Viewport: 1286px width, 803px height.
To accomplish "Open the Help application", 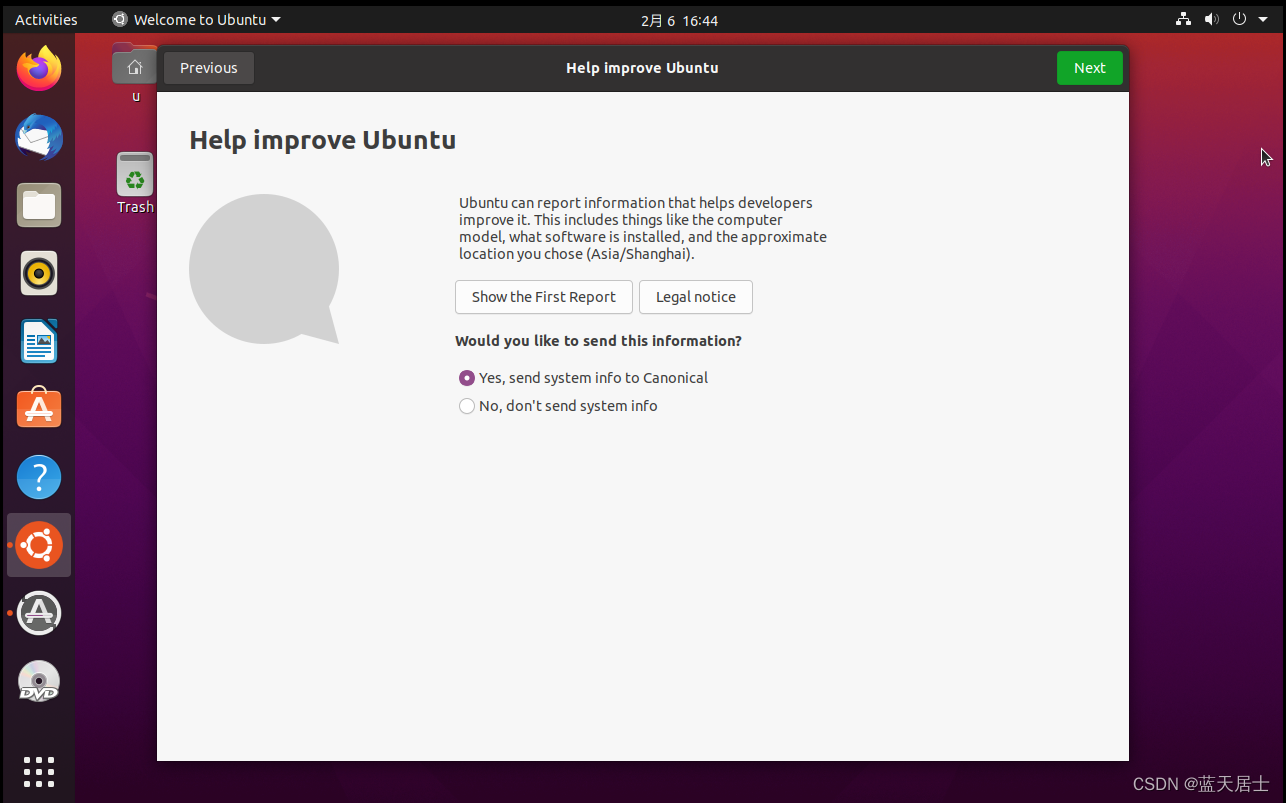I will coord(38,477).
